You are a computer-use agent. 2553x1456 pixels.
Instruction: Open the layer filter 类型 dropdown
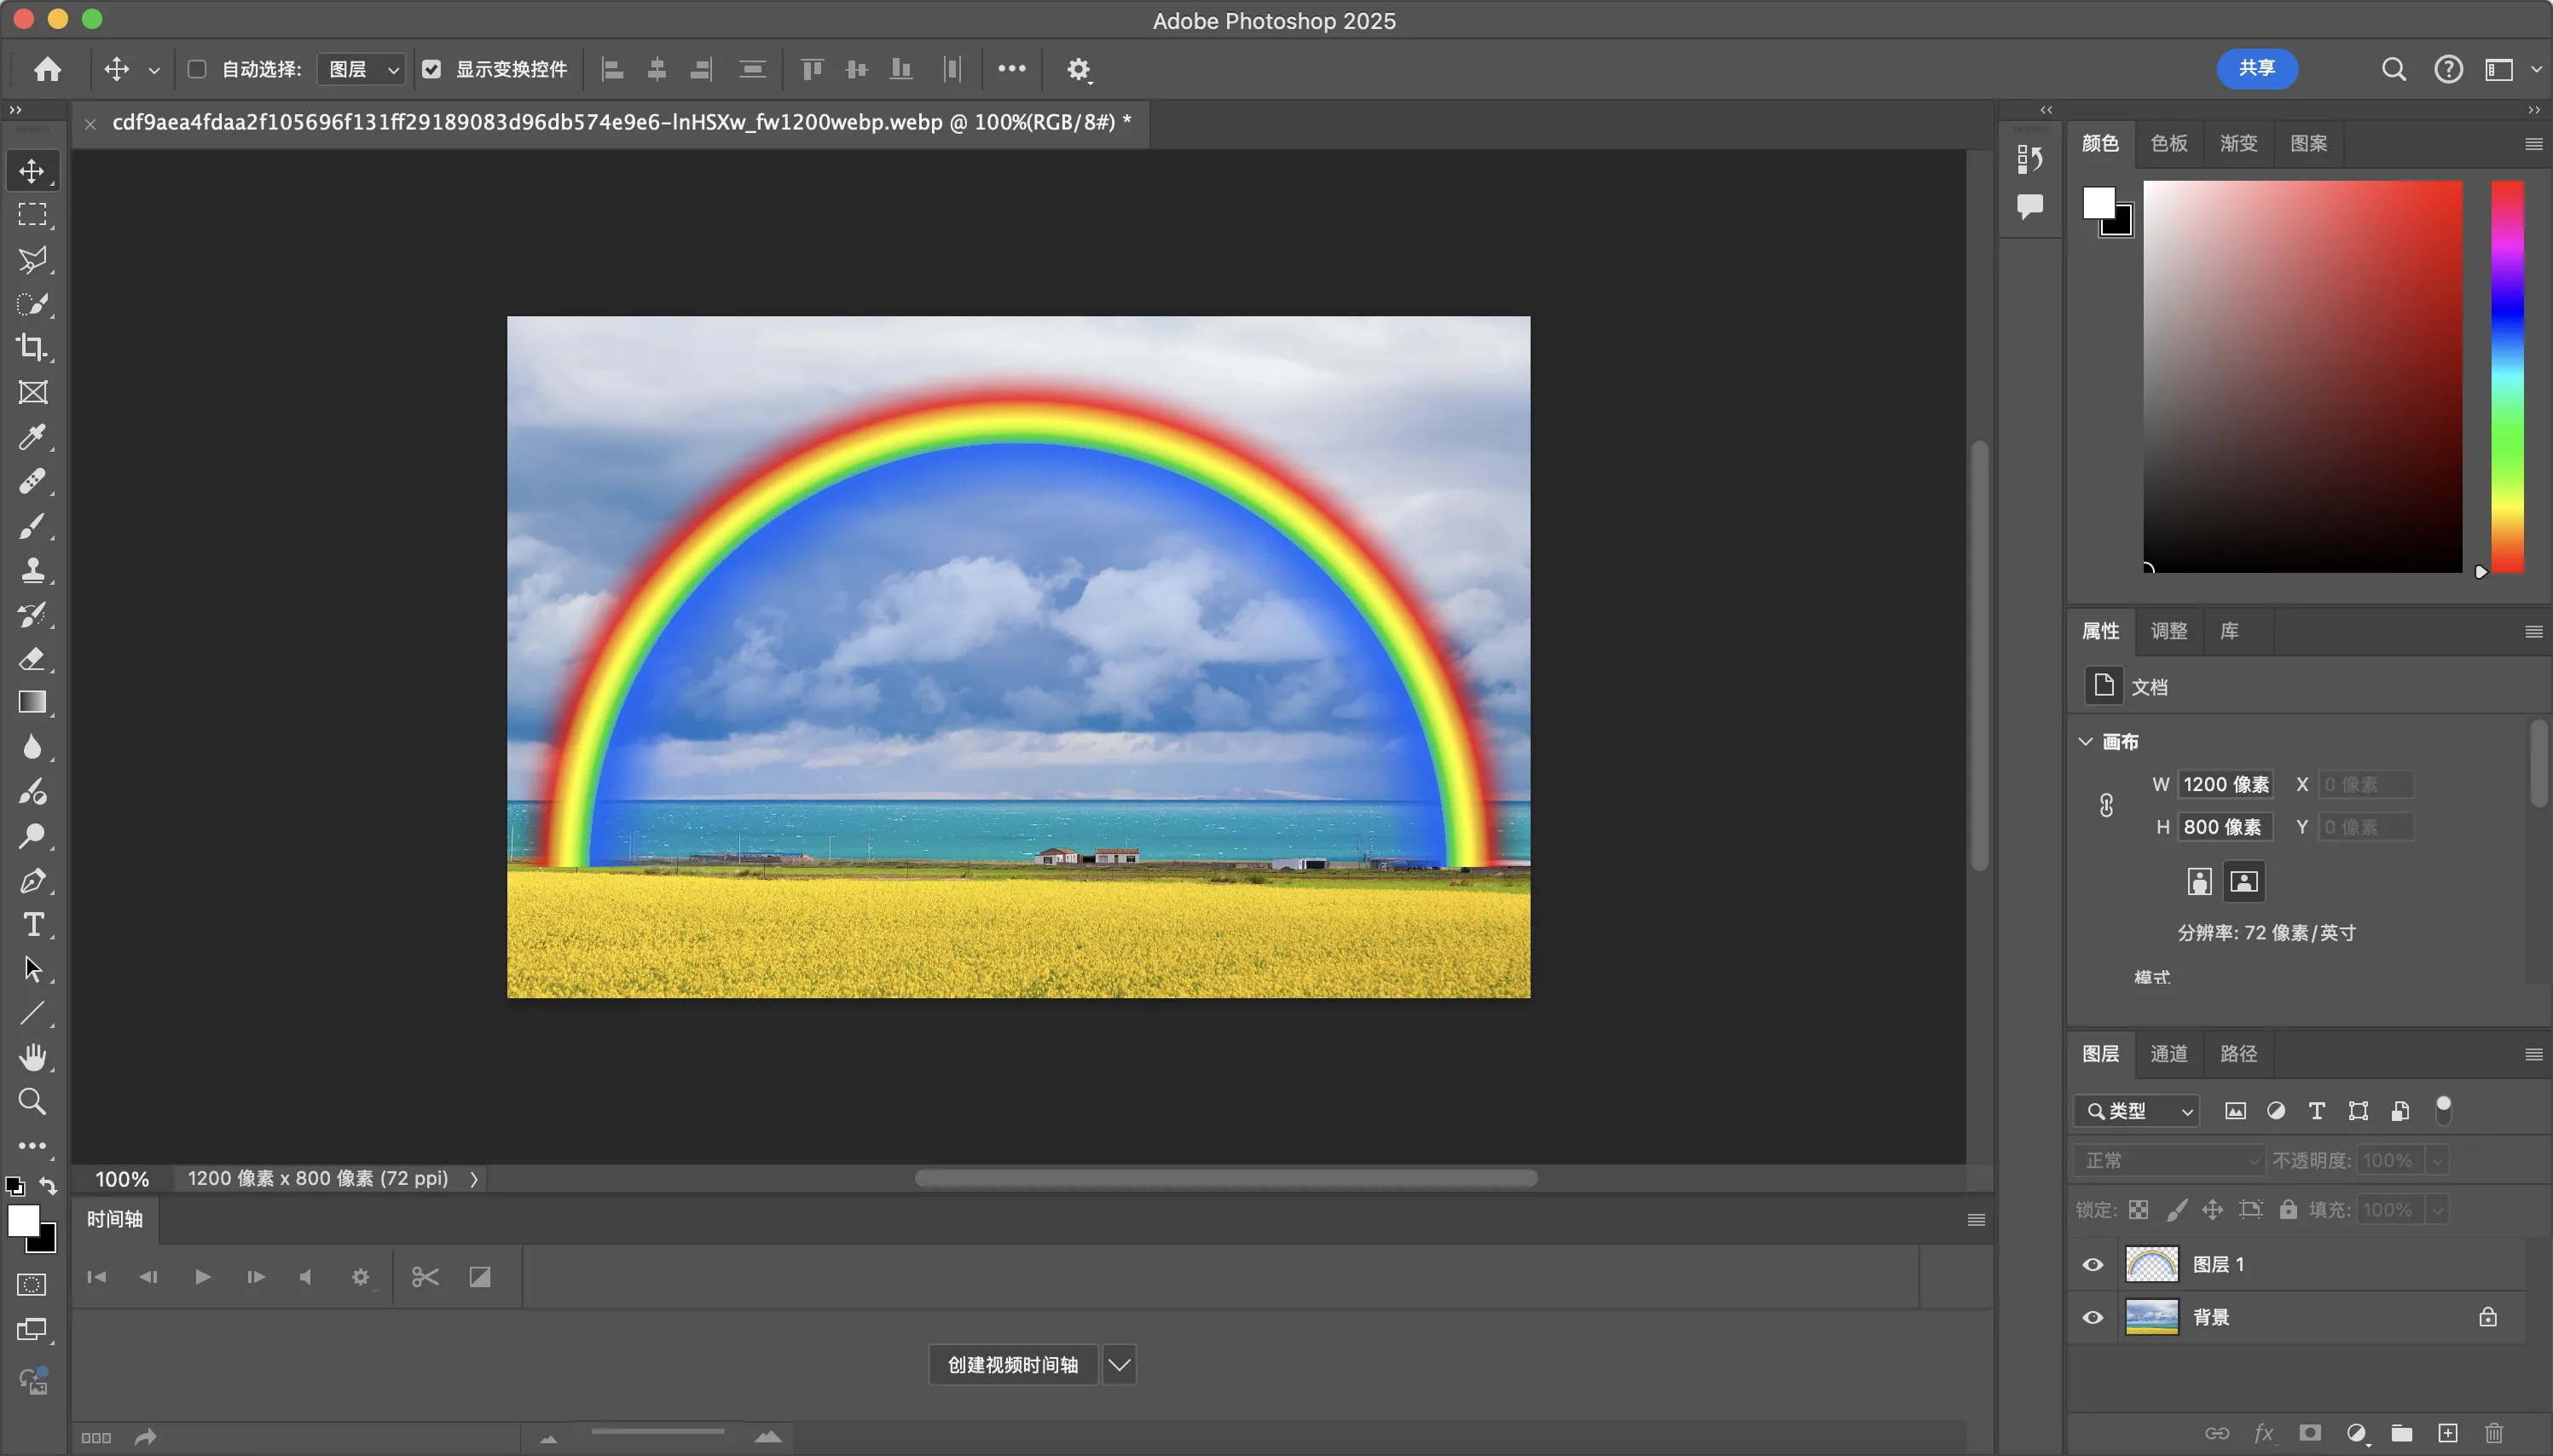pos(2137,1111)
